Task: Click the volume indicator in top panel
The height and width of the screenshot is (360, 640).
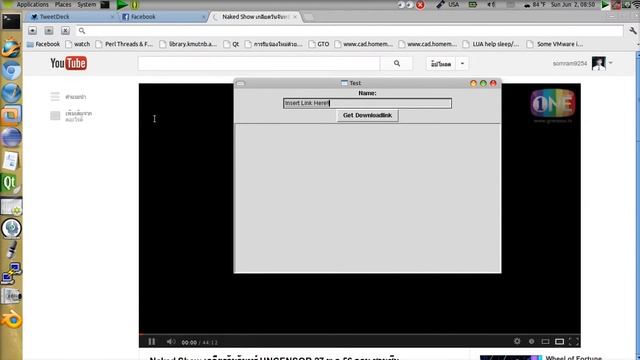Action: click(491, 4)
